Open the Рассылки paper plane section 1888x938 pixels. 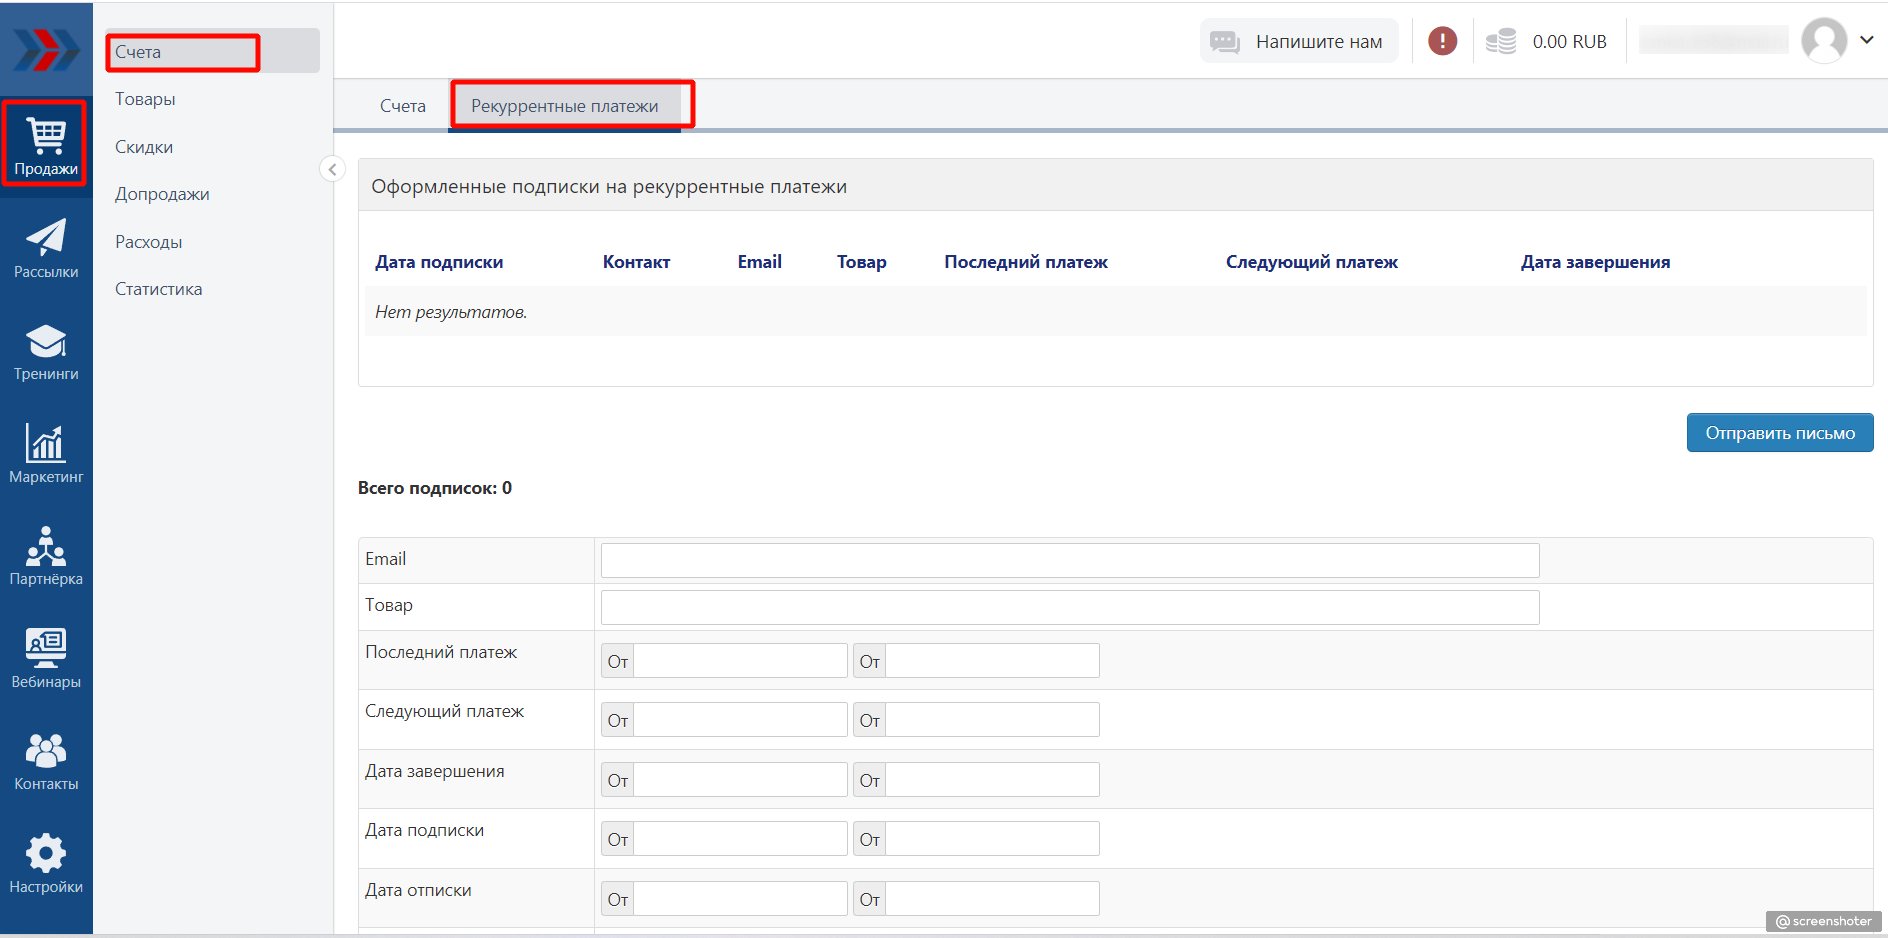click(46, 248)
